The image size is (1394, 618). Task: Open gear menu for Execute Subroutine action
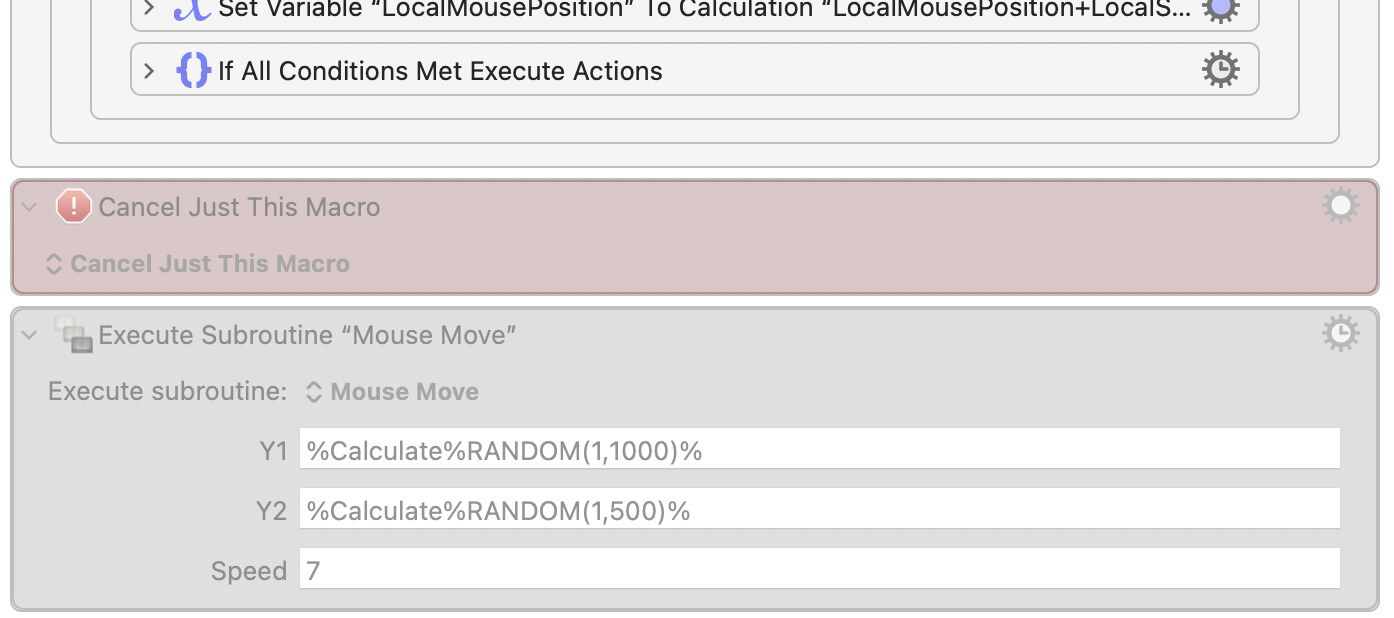tap(1340, 333)
